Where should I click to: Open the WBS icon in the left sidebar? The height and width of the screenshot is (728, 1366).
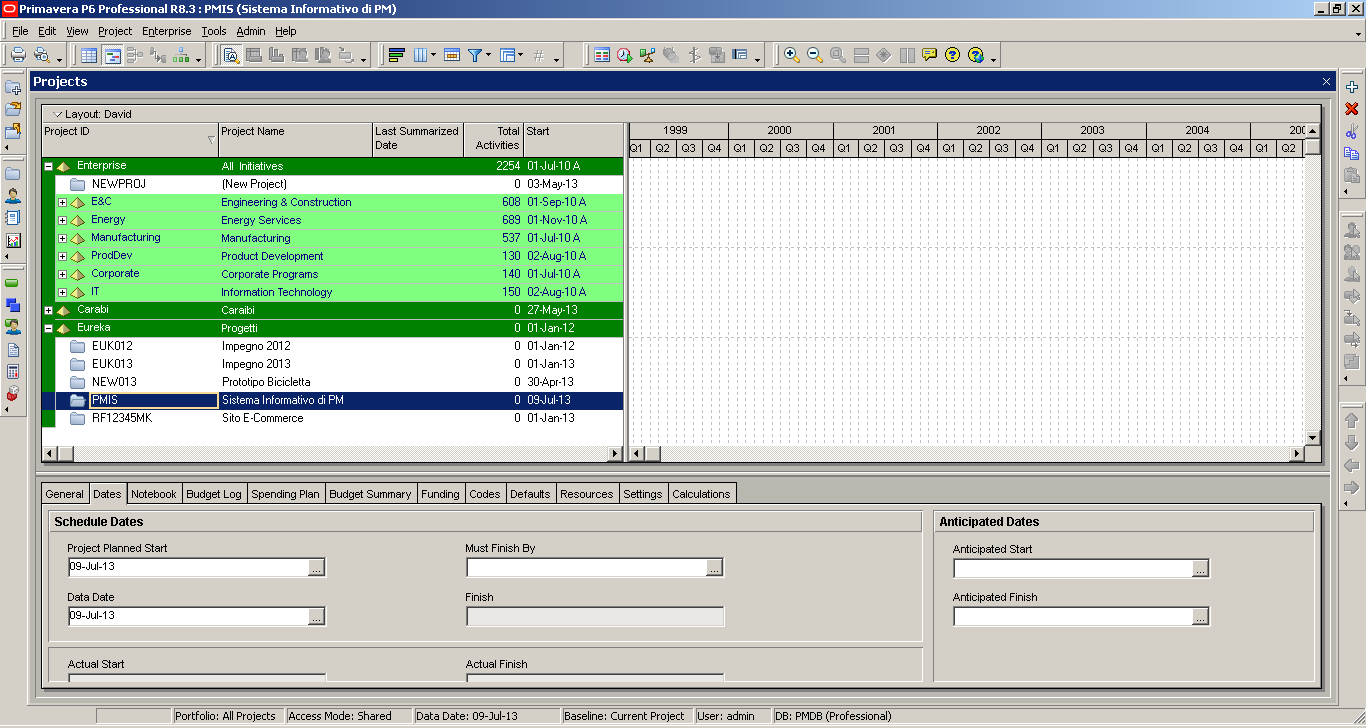click(x=13, y=305)
